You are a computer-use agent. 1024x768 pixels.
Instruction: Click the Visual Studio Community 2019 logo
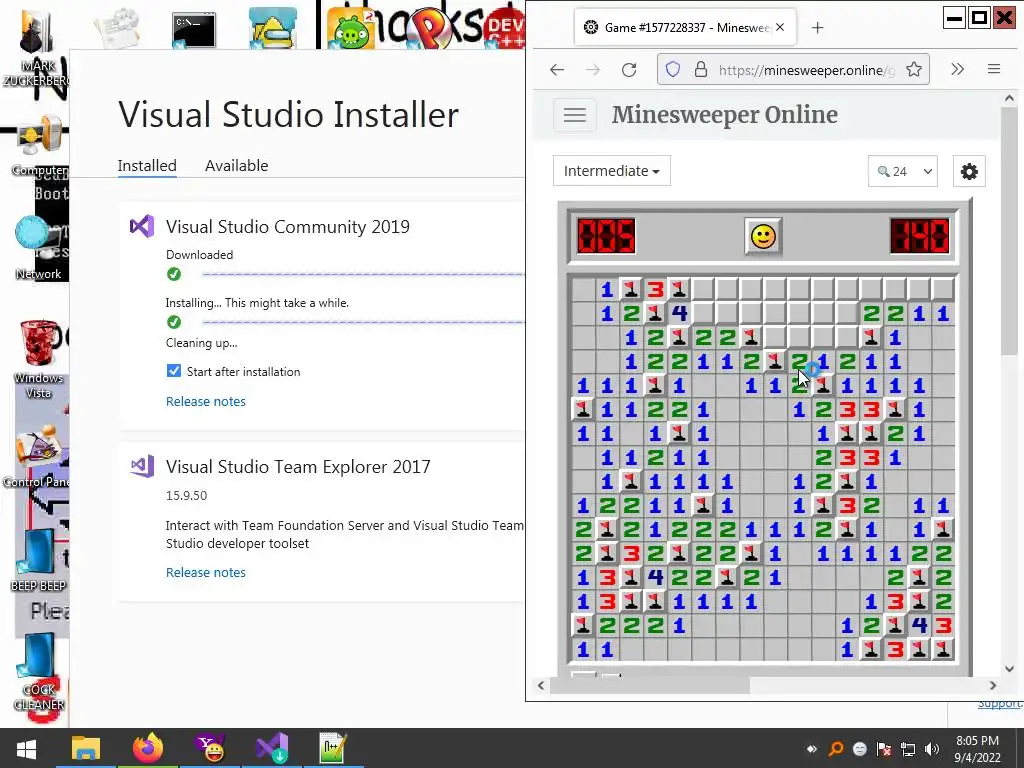[x=142, y=227]
